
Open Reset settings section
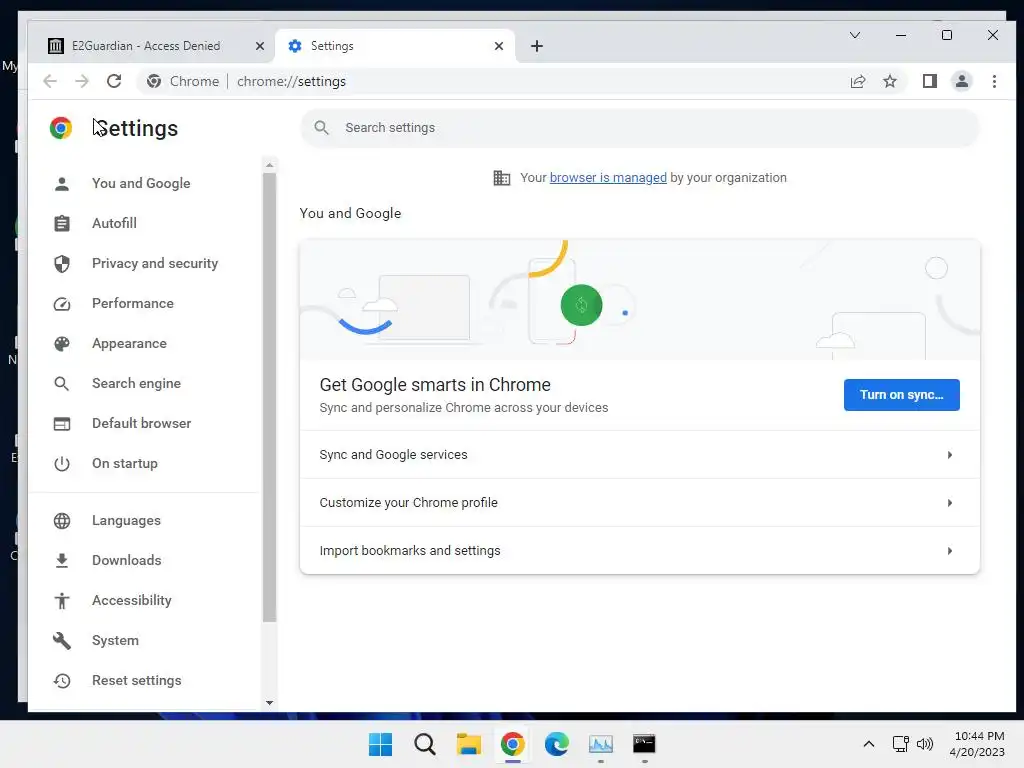tap(136, 680)
